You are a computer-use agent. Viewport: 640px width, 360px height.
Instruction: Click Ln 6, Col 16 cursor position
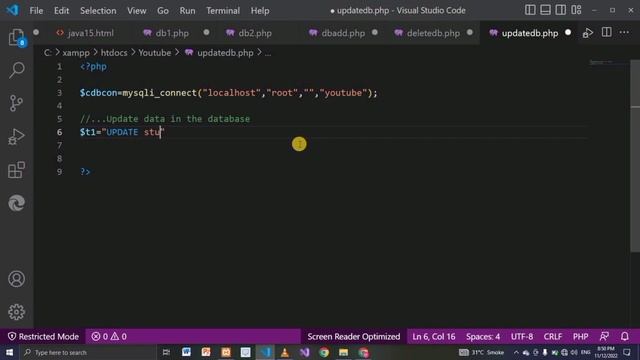[433, 337]
